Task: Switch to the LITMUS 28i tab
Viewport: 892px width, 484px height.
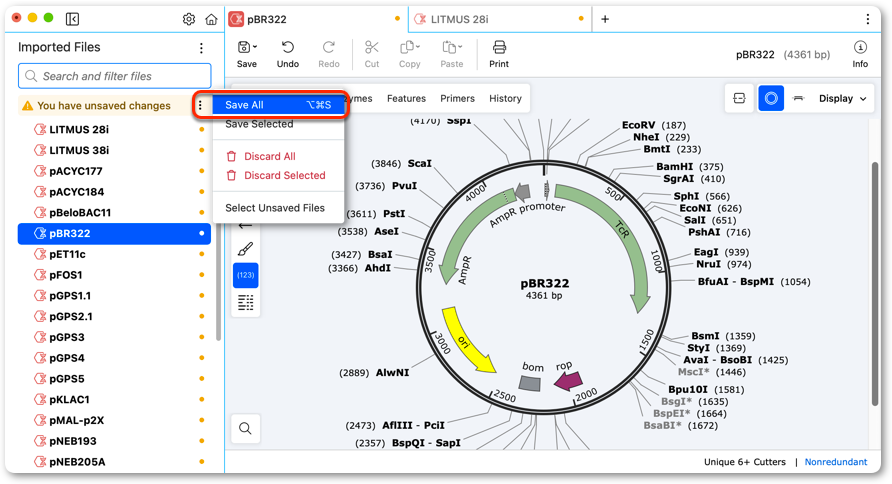Action: pyautogui.click(x=459, y=19)
